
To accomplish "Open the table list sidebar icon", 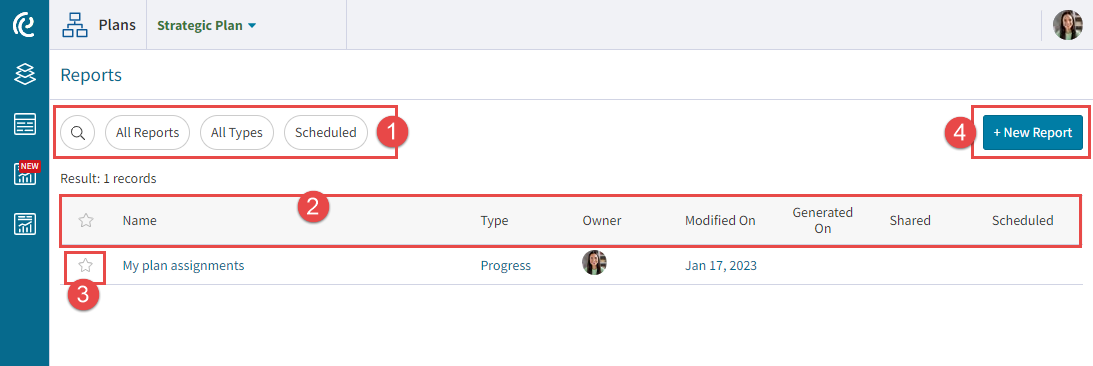I will click(24, 125).
